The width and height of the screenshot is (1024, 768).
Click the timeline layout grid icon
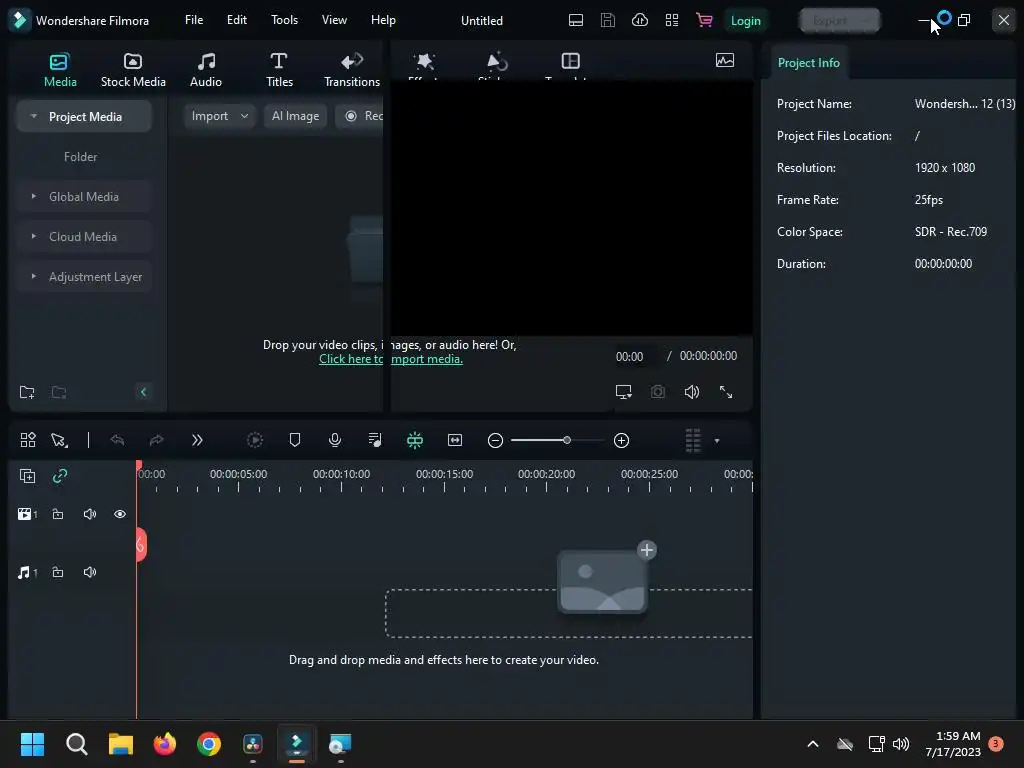click(x=28, y=440)
